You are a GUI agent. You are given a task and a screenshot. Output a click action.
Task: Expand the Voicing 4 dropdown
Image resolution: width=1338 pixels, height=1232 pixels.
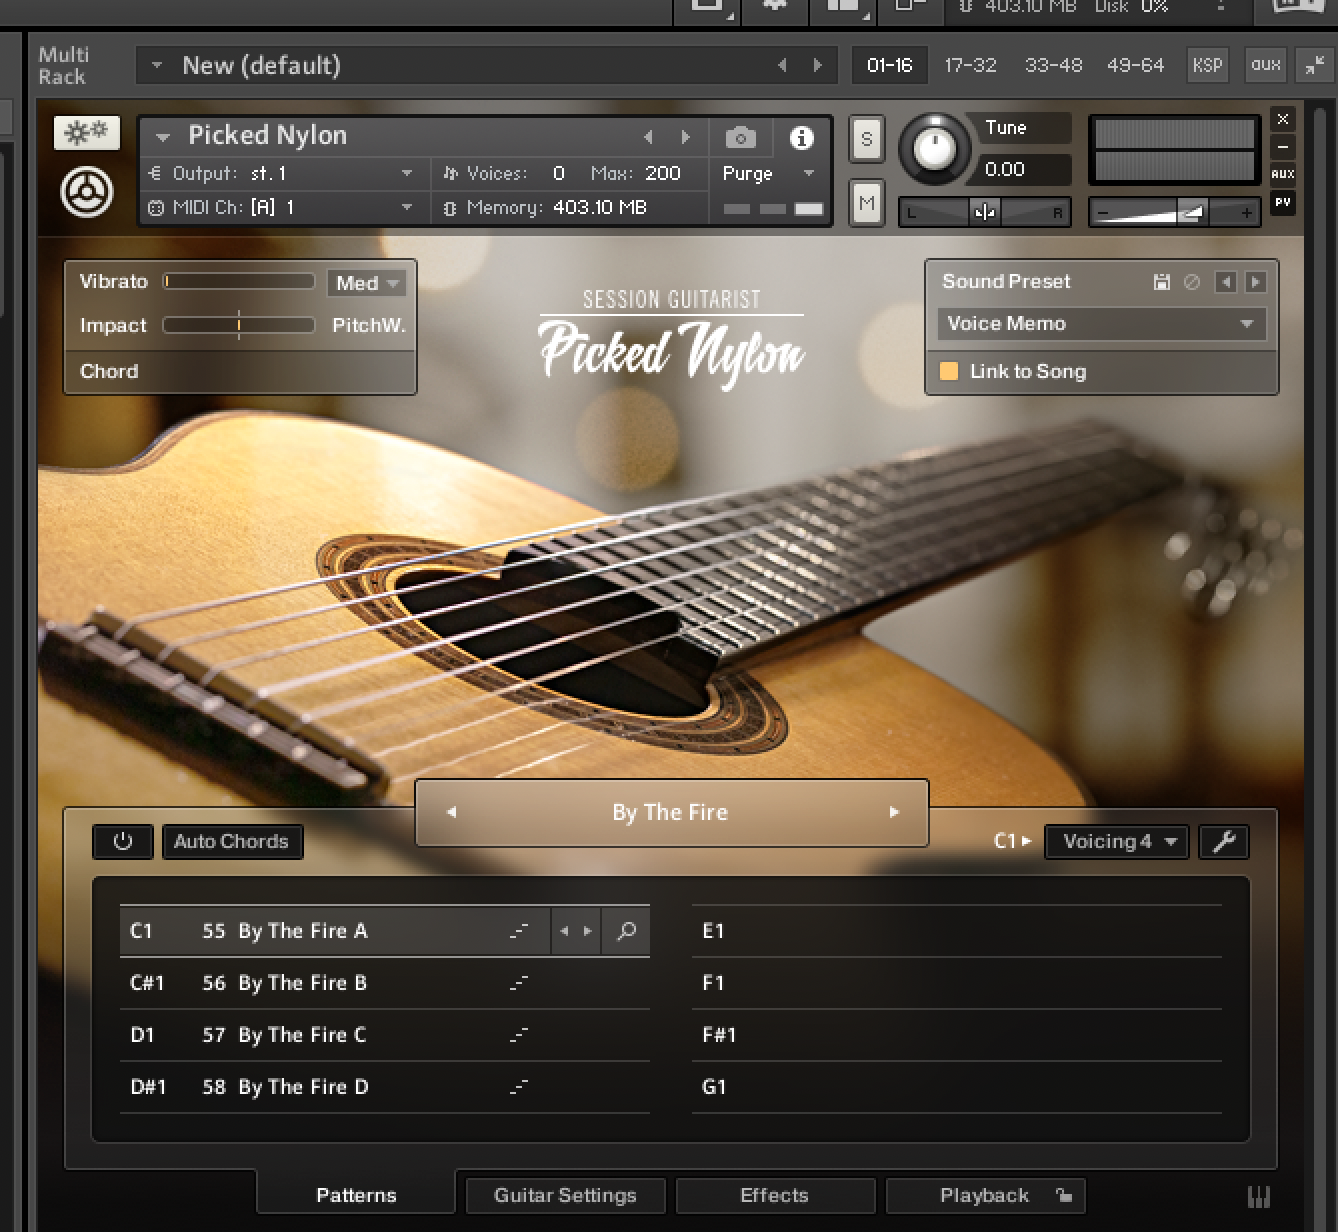point(1116,842)
